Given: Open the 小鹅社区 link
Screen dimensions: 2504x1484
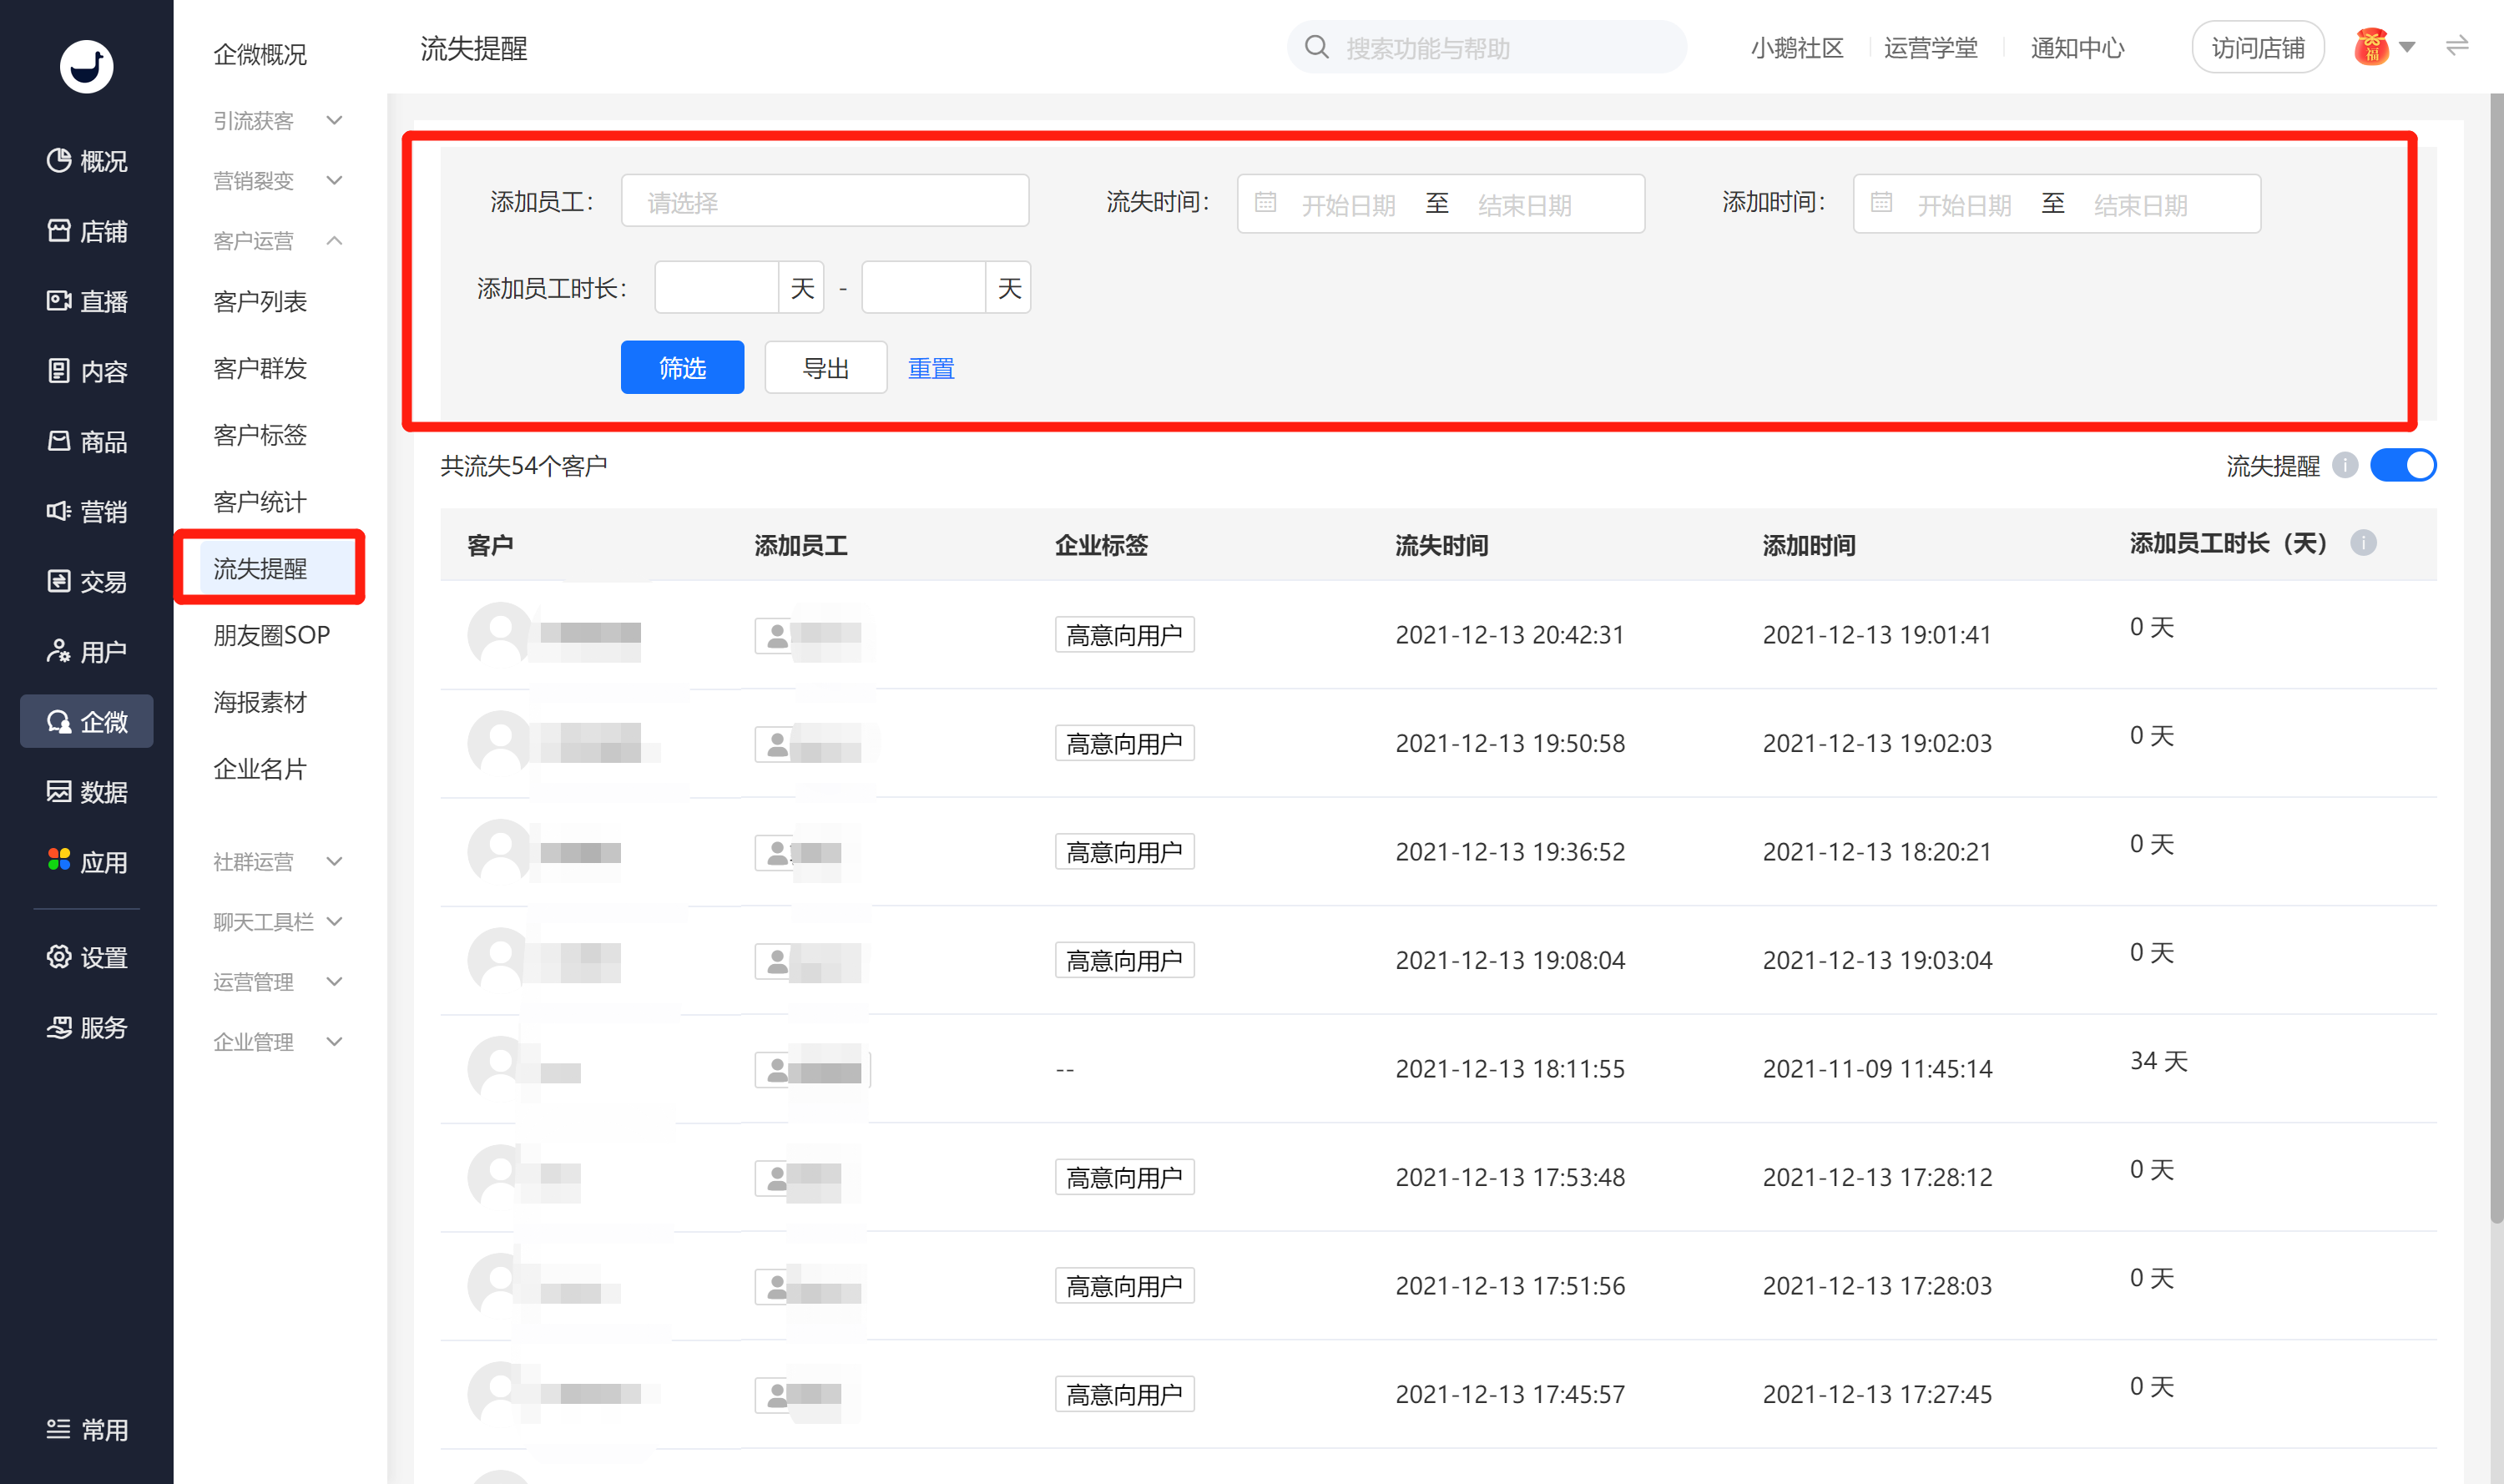Looking at the screenshot, I should tap(1797, 48).
